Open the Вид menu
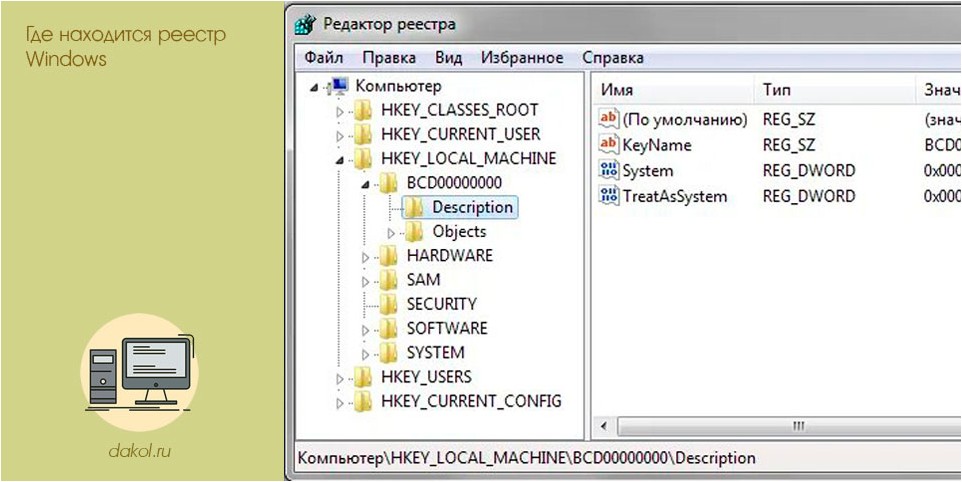 pyautogui.click(x=448, y=58)
